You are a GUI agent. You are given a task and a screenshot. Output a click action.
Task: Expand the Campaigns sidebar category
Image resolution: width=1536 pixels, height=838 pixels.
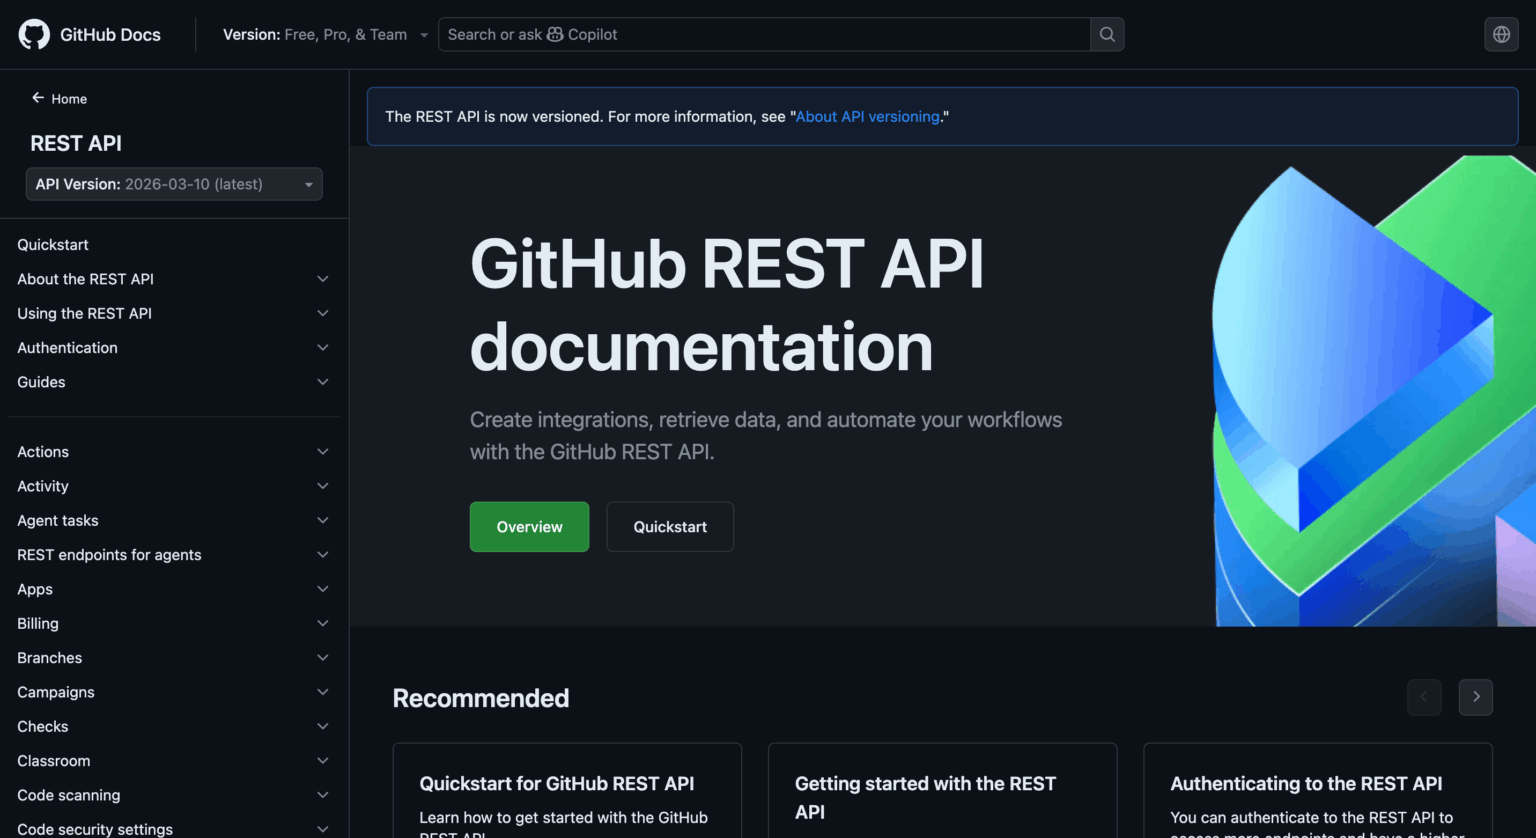click(174, 692)
